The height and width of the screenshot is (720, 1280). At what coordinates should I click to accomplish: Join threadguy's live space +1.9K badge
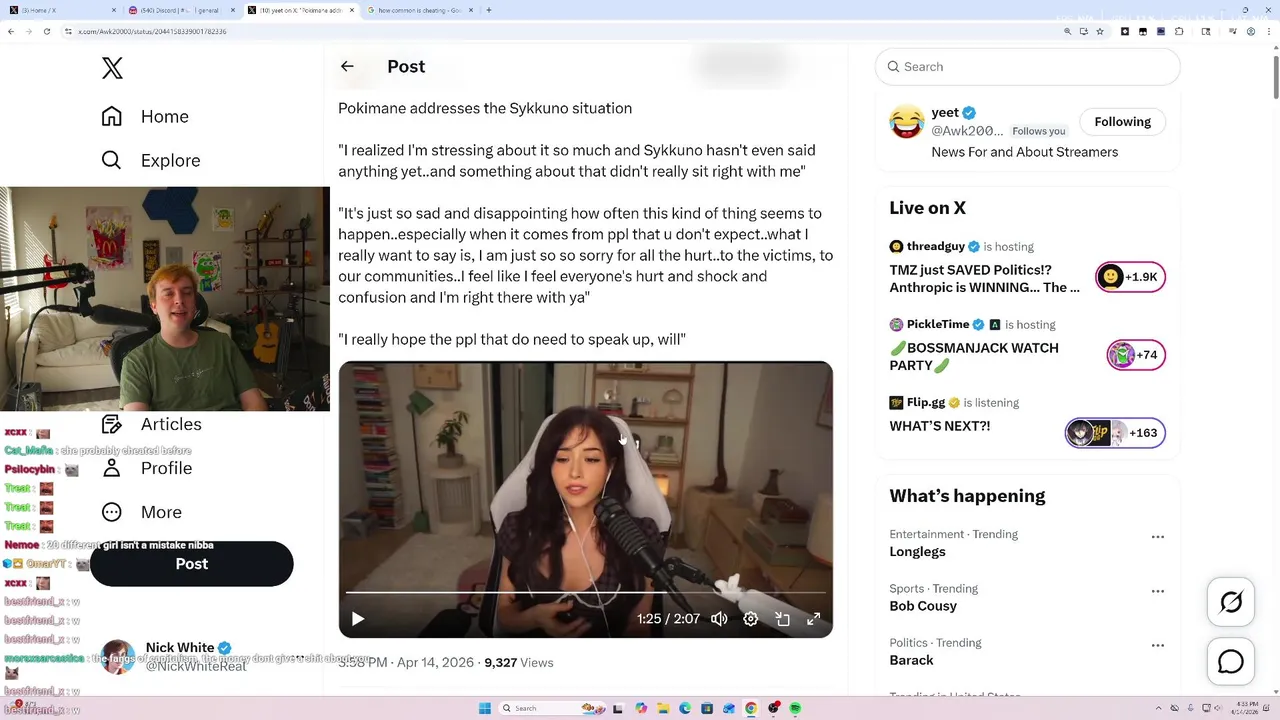pos(1131,277)
